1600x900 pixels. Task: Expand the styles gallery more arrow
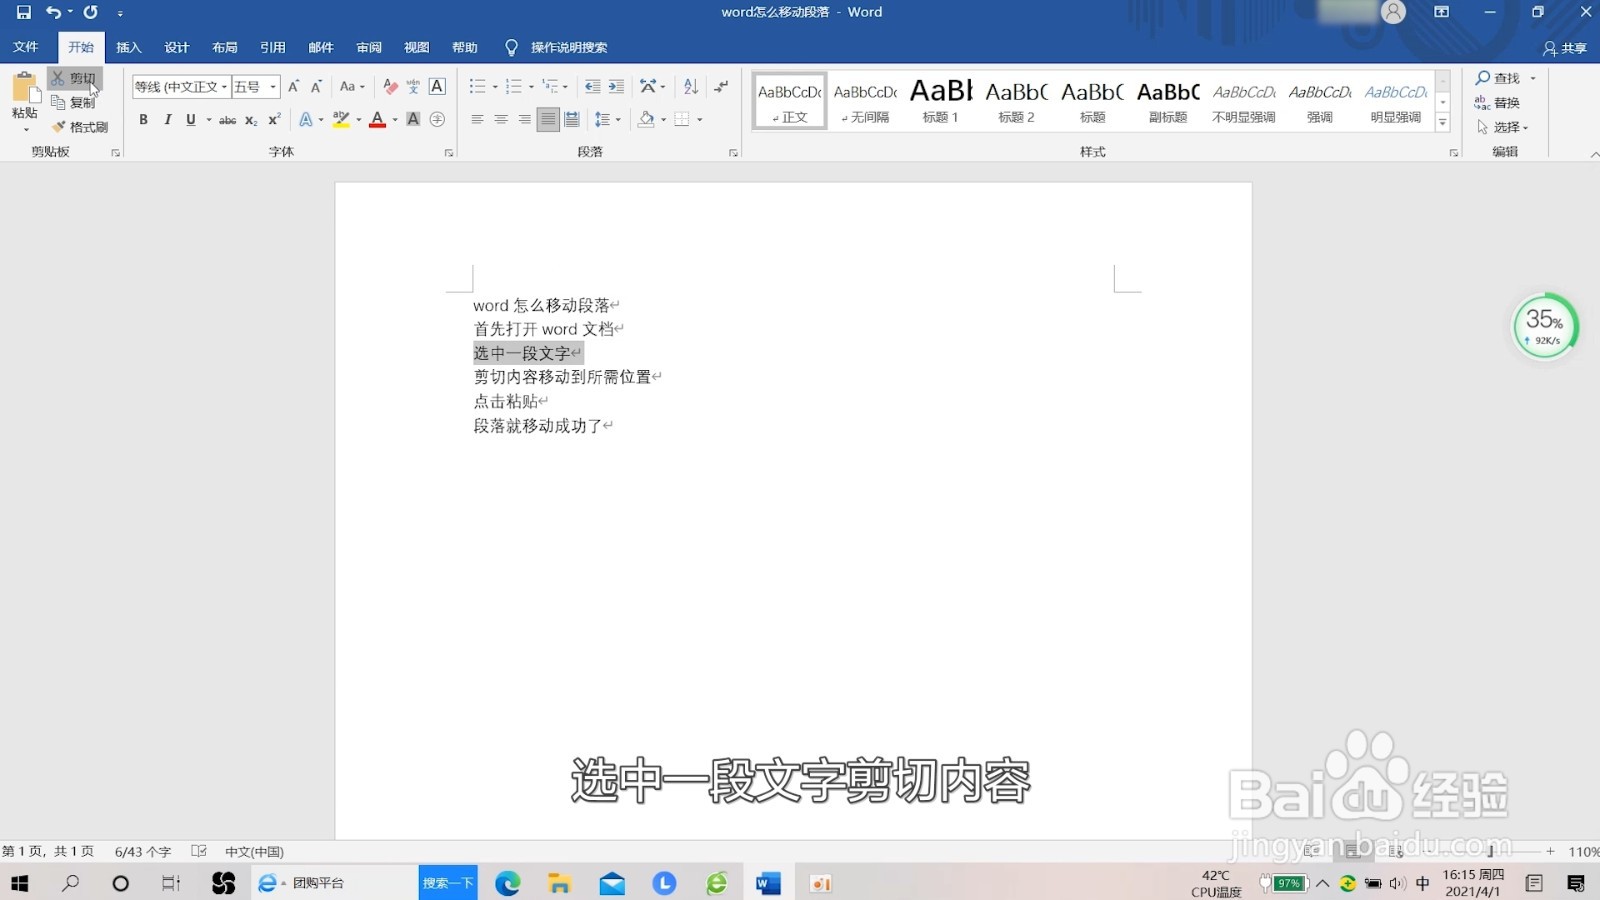click(x=1443, y=122)
